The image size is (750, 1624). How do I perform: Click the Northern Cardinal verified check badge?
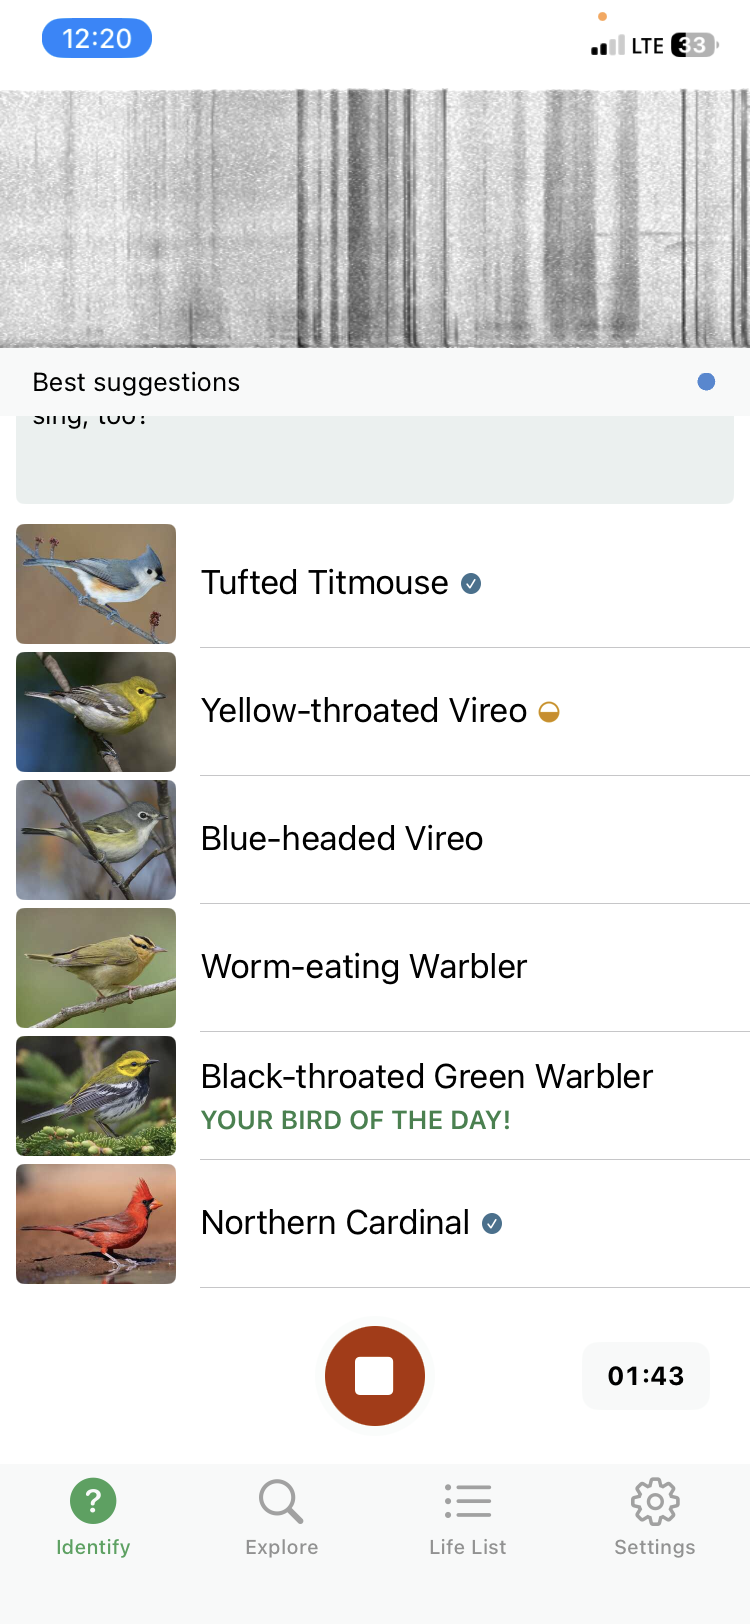click(x=492, y=1223)
